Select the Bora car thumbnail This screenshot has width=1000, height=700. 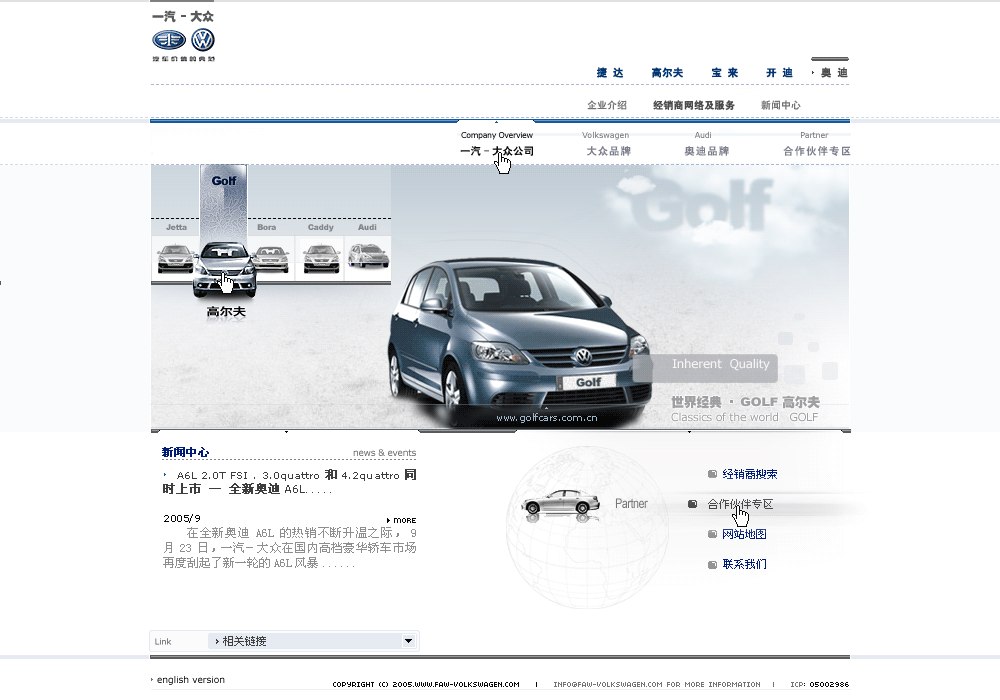270,259
